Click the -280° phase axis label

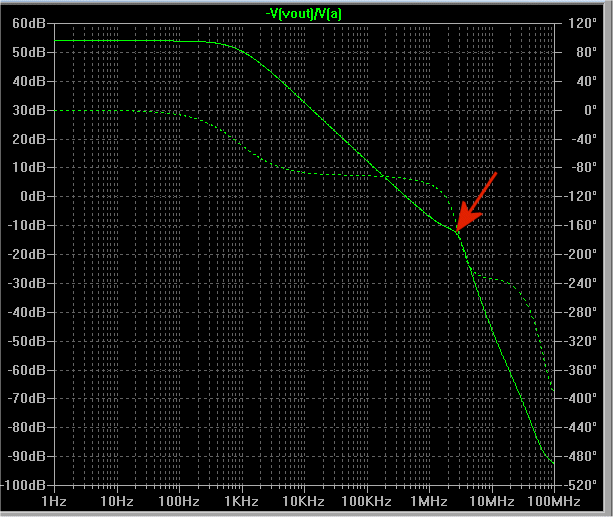tap(581, 312)
